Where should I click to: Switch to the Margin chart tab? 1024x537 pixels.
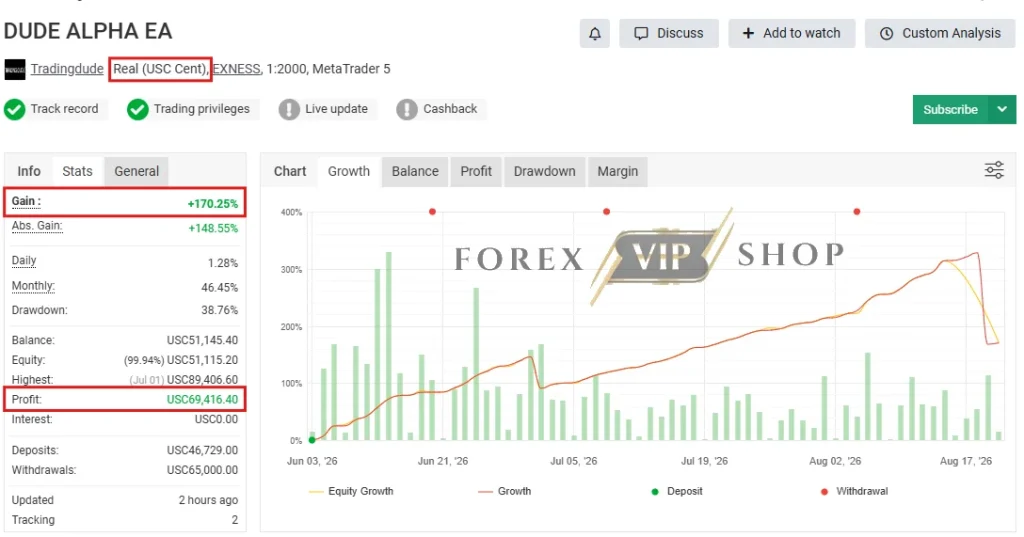(617, 171)
